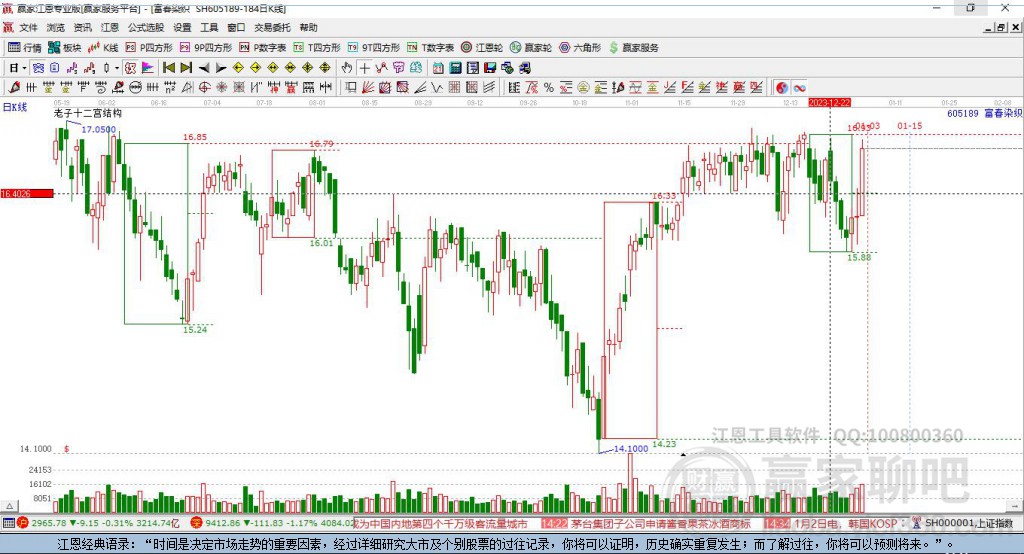Open the T数字表 tool
Image resolution: width=1024 pixels, height=554 pixels.
coord(430,48)
